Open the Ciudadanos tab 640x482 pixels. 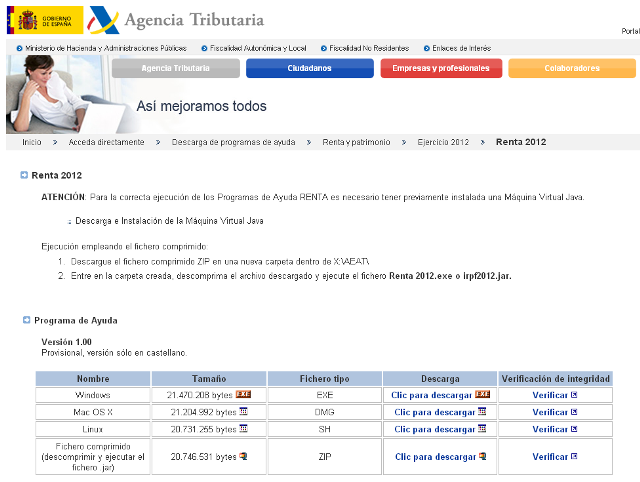pos(309,68)
